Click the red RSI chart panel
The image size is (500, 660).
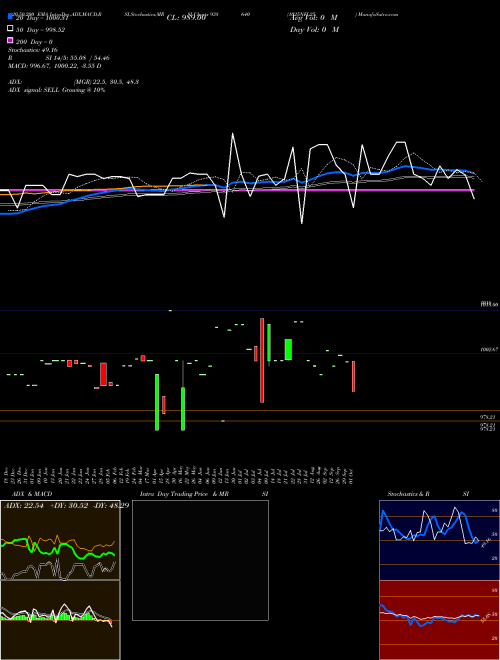click(x=439, y=620)
